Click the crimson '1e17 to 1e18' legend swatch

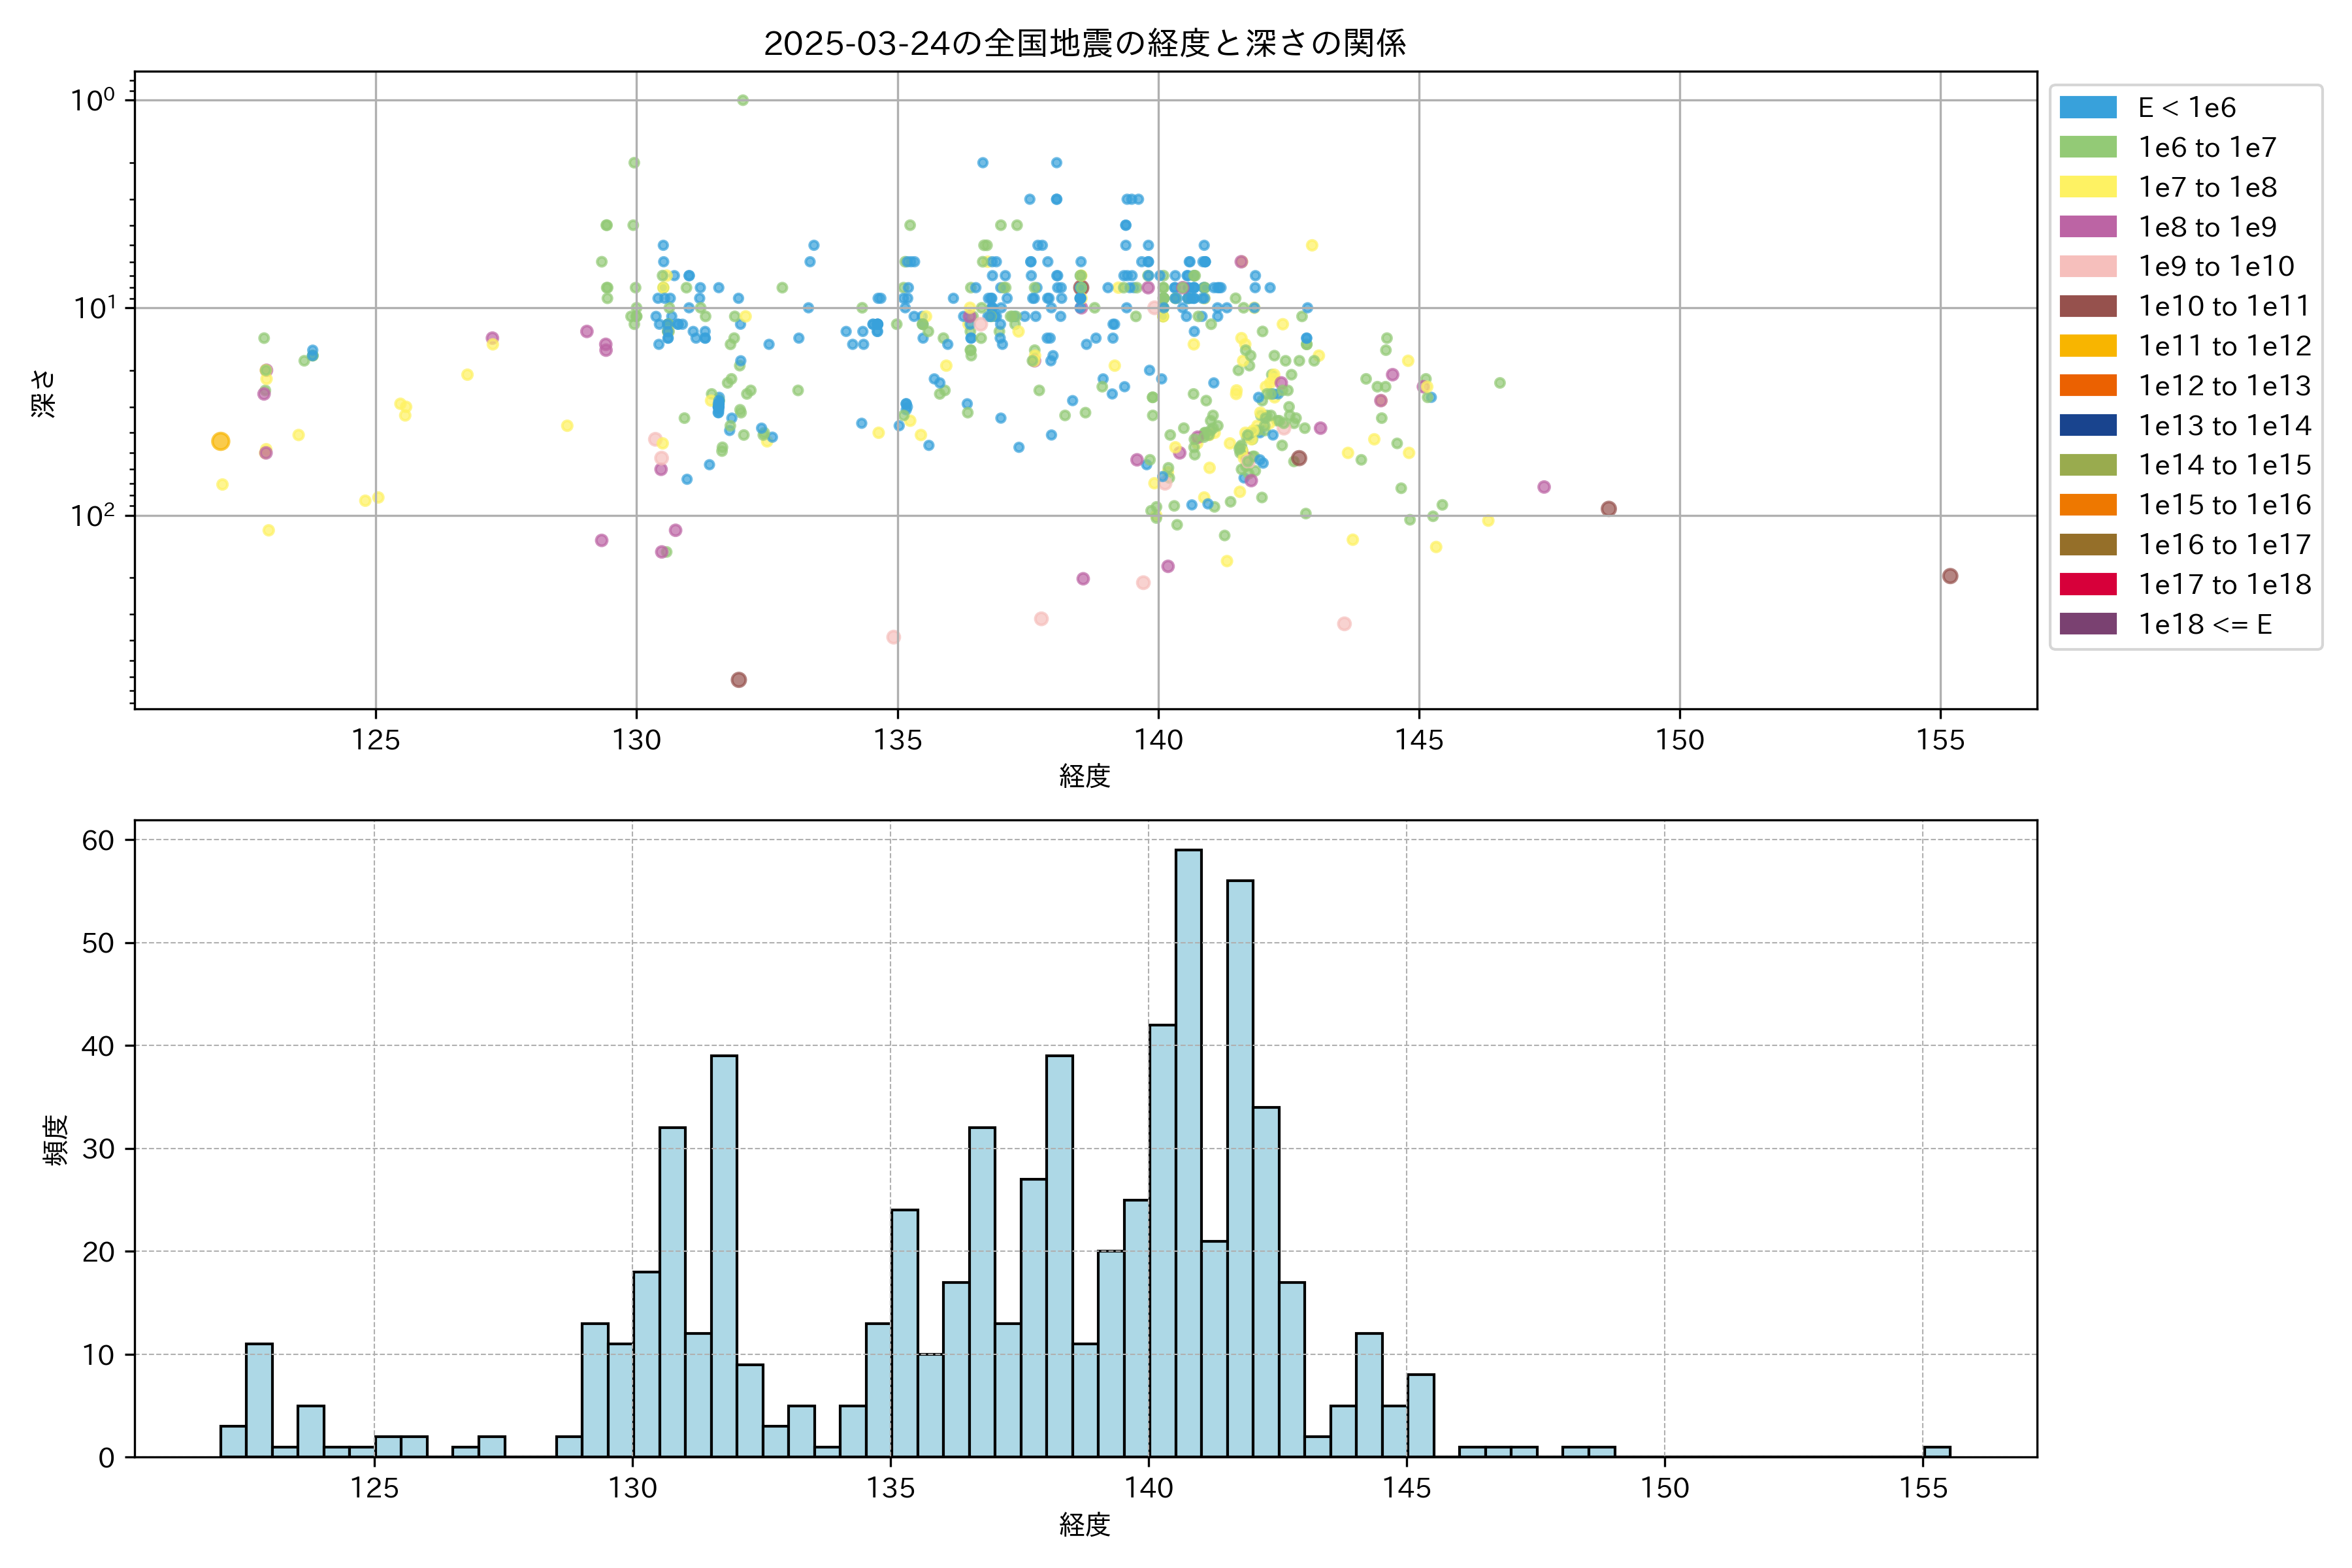click(2088, 584)
